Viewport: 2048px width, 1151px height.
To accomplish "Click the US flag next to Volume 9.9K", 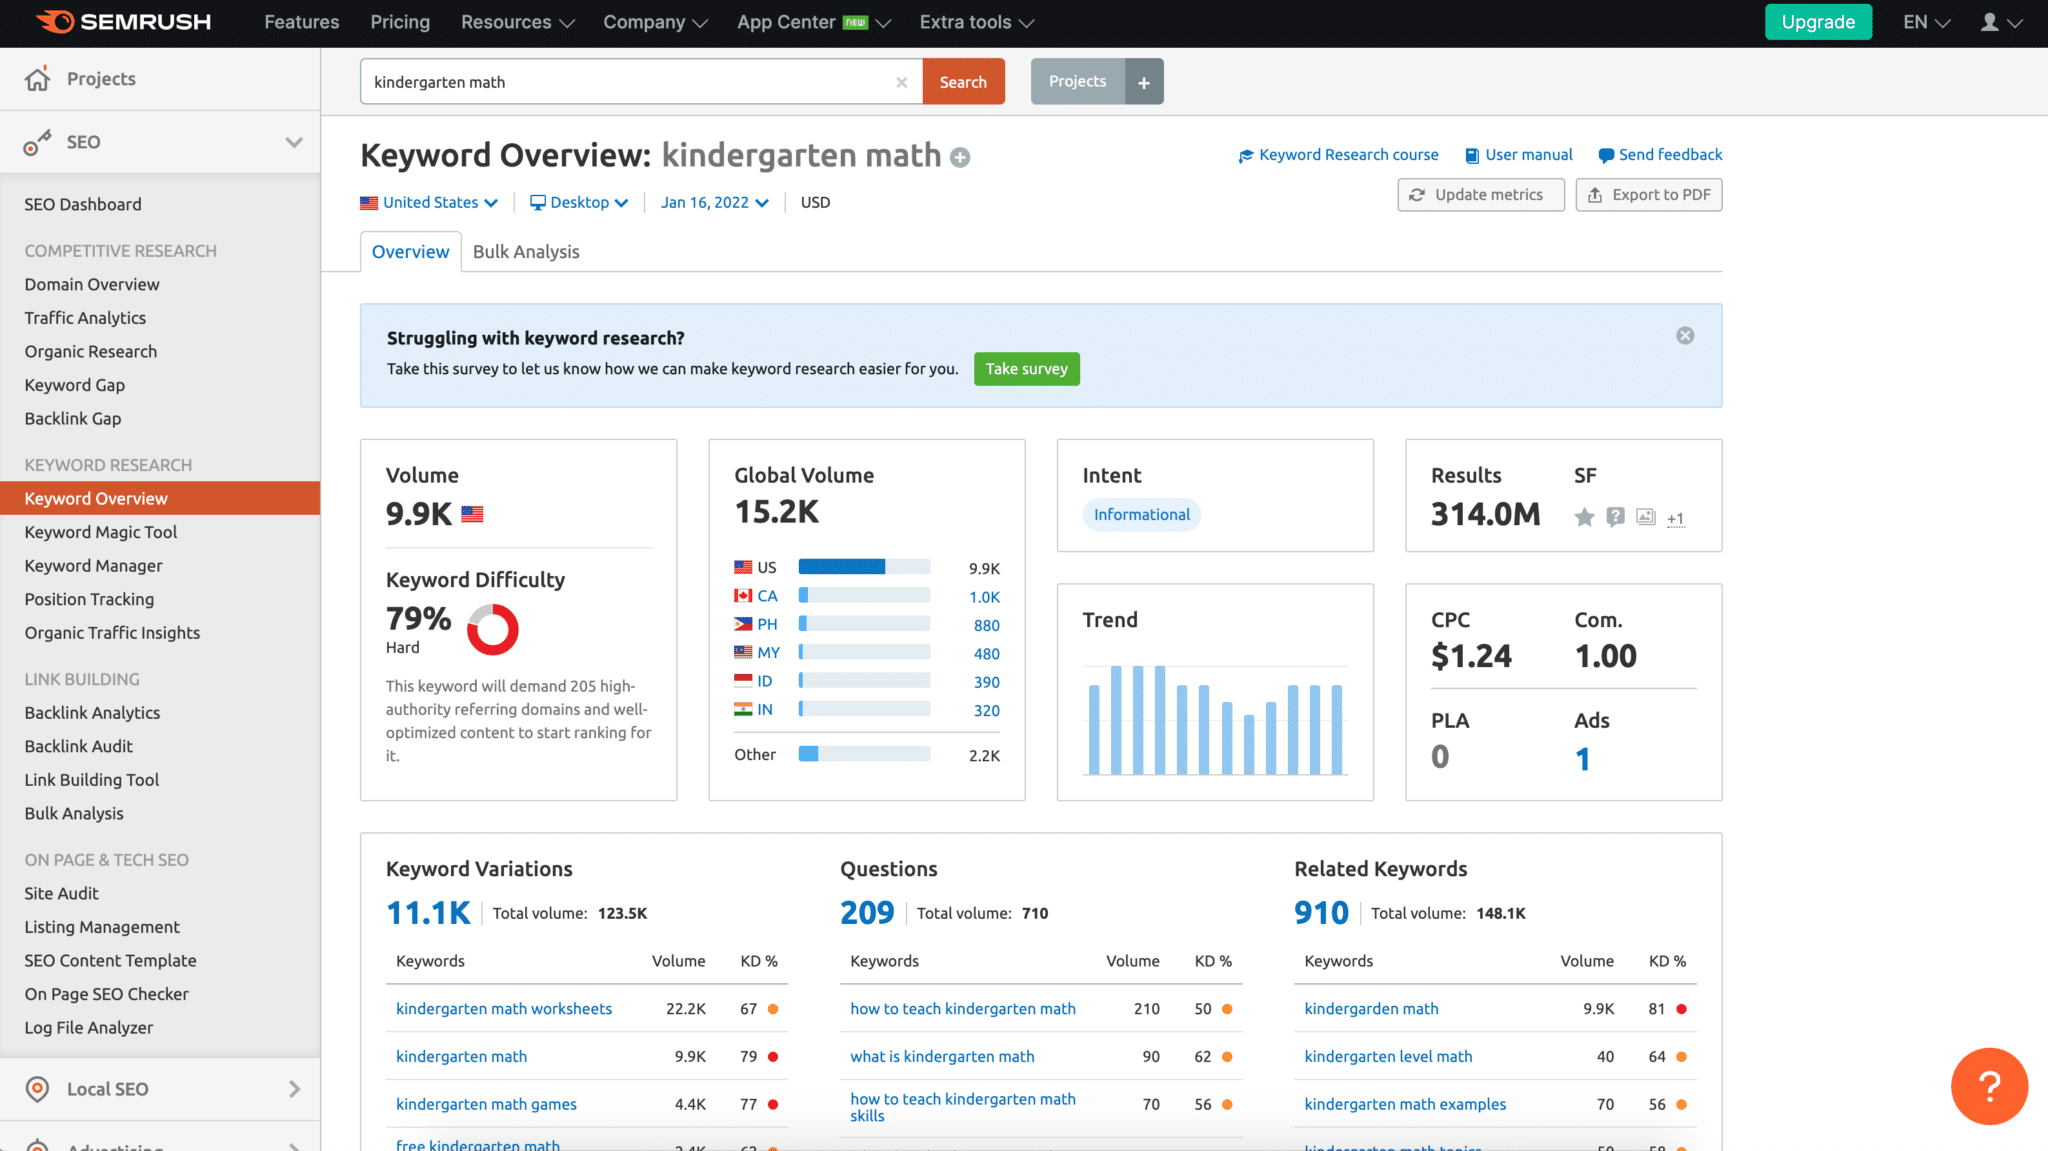I will click(472, 514).
